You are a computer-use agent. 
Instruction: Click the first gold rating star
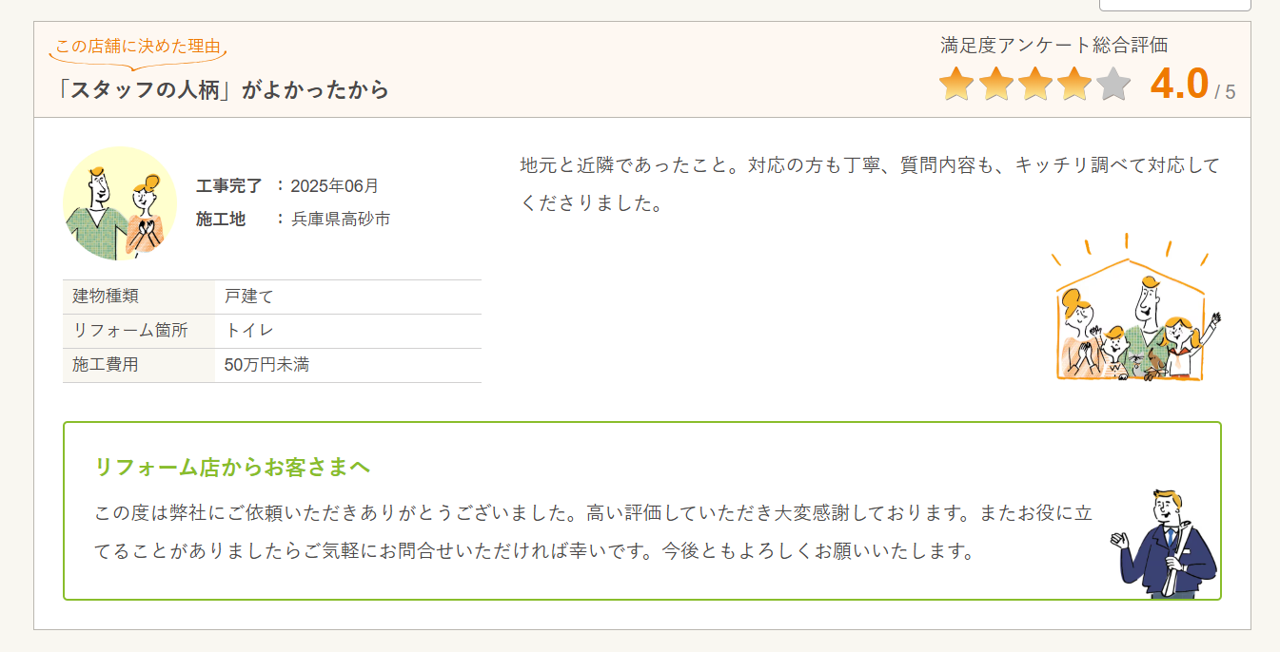(x=956, y=85)
